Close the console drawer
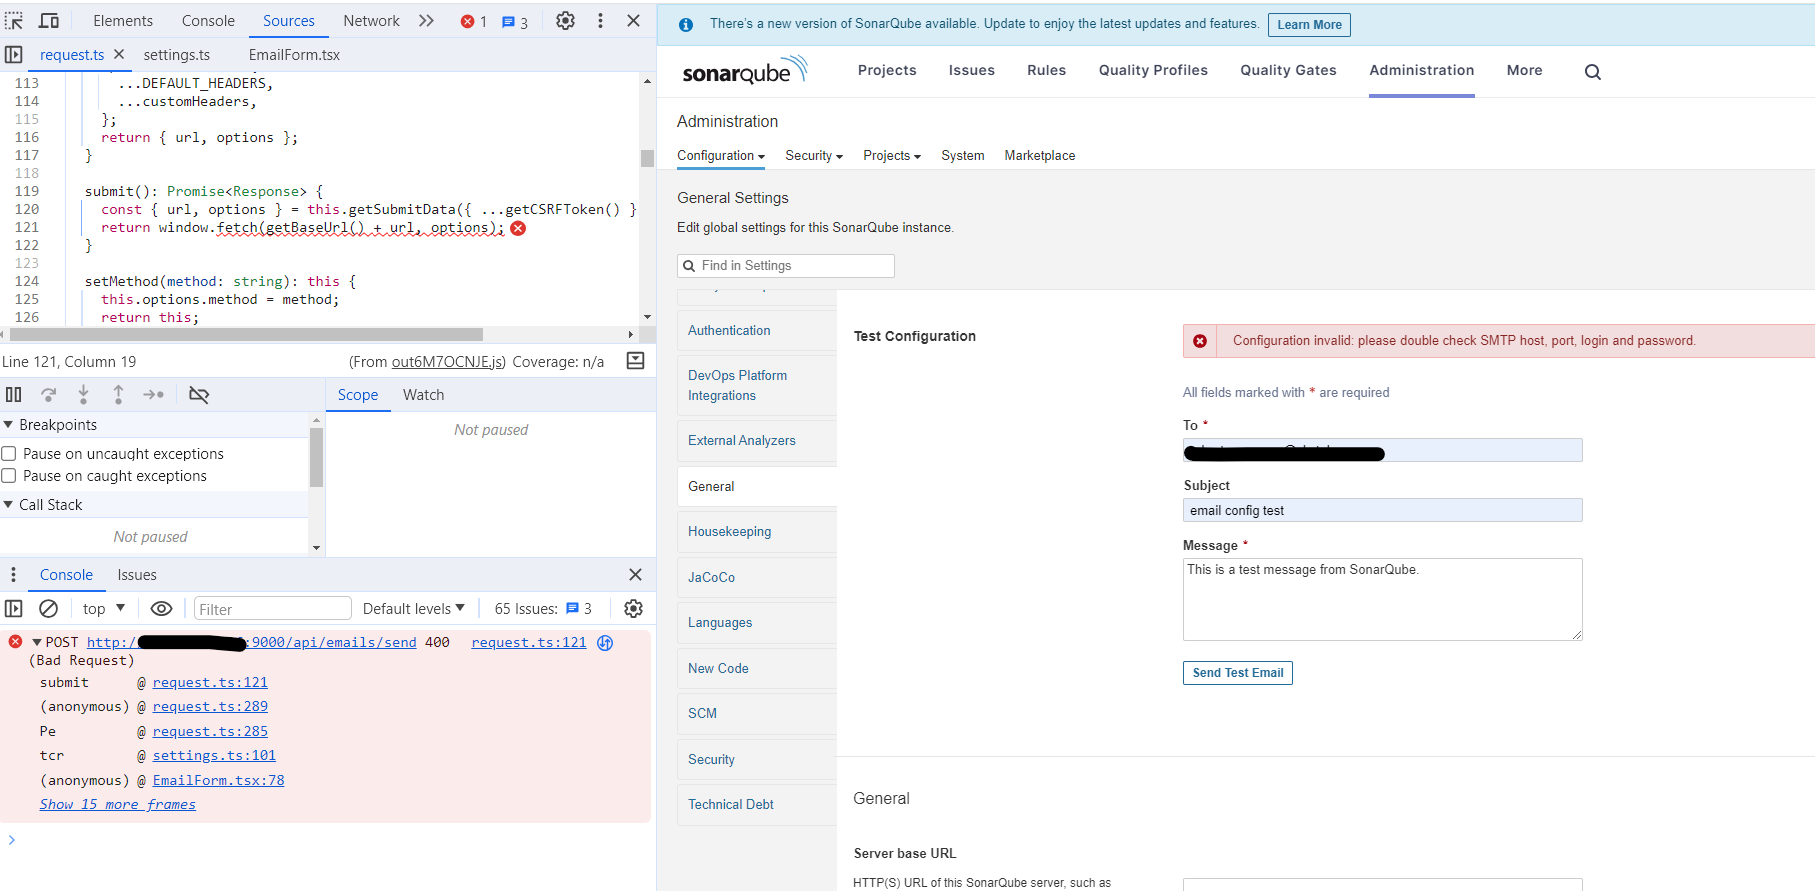This screenshot has height=891, width=1815. [635, 575]
